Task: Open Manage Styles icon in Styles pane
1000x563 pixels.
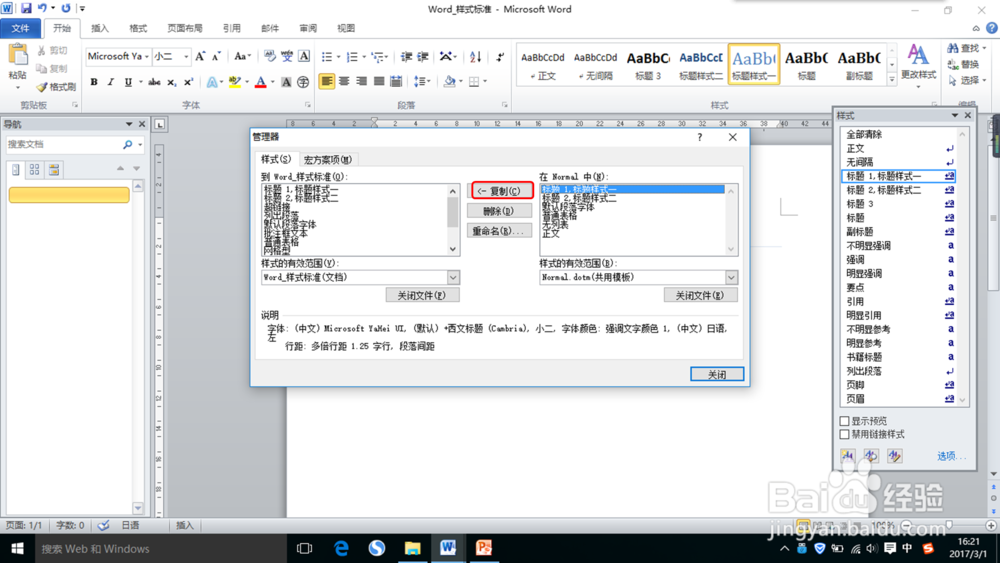Action: point(895,456)
